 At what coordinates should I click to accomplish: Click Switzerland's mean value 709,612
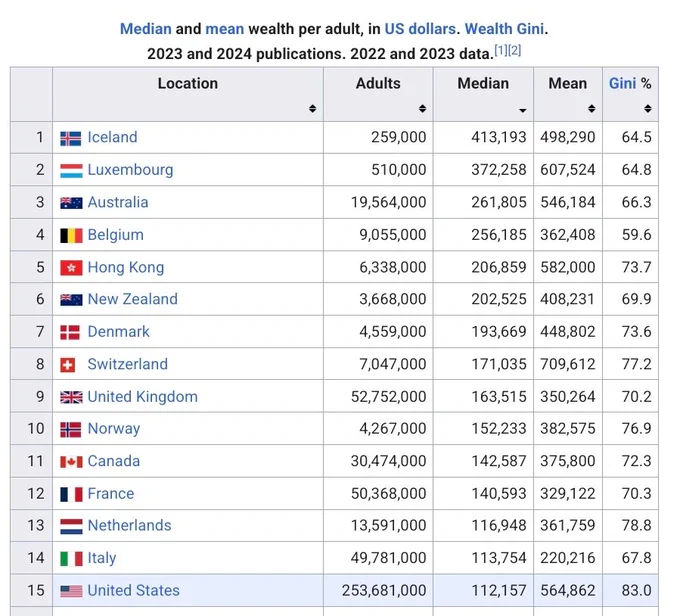[x=568, y=364]
